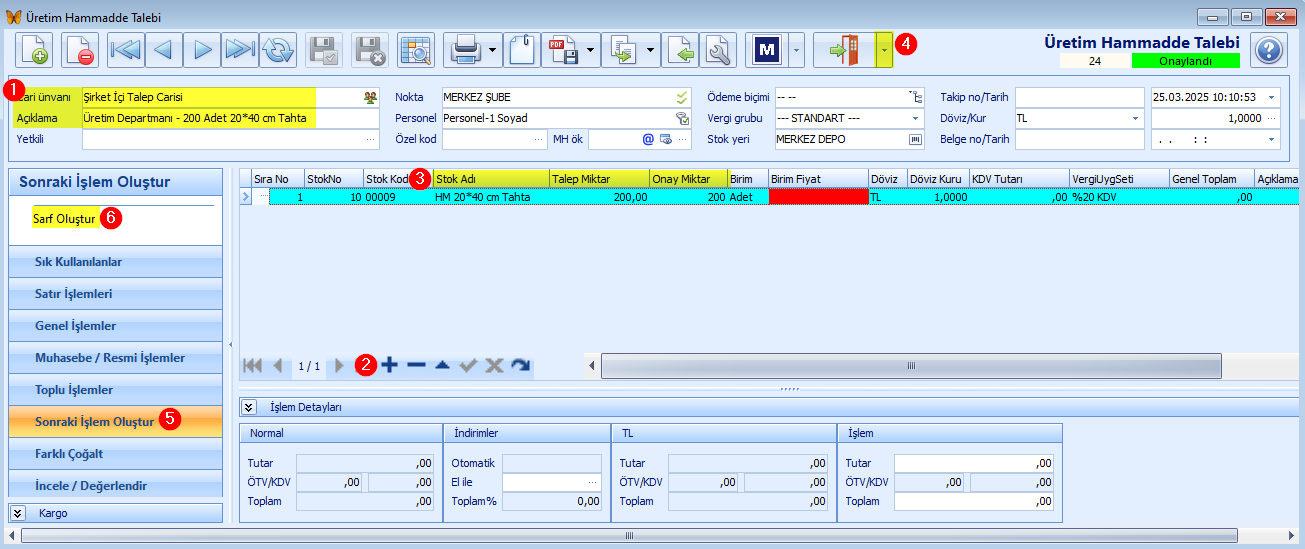1305x549 pixels.
Task: Open the copy documents dropdown arrow
Action: (652, 49)
